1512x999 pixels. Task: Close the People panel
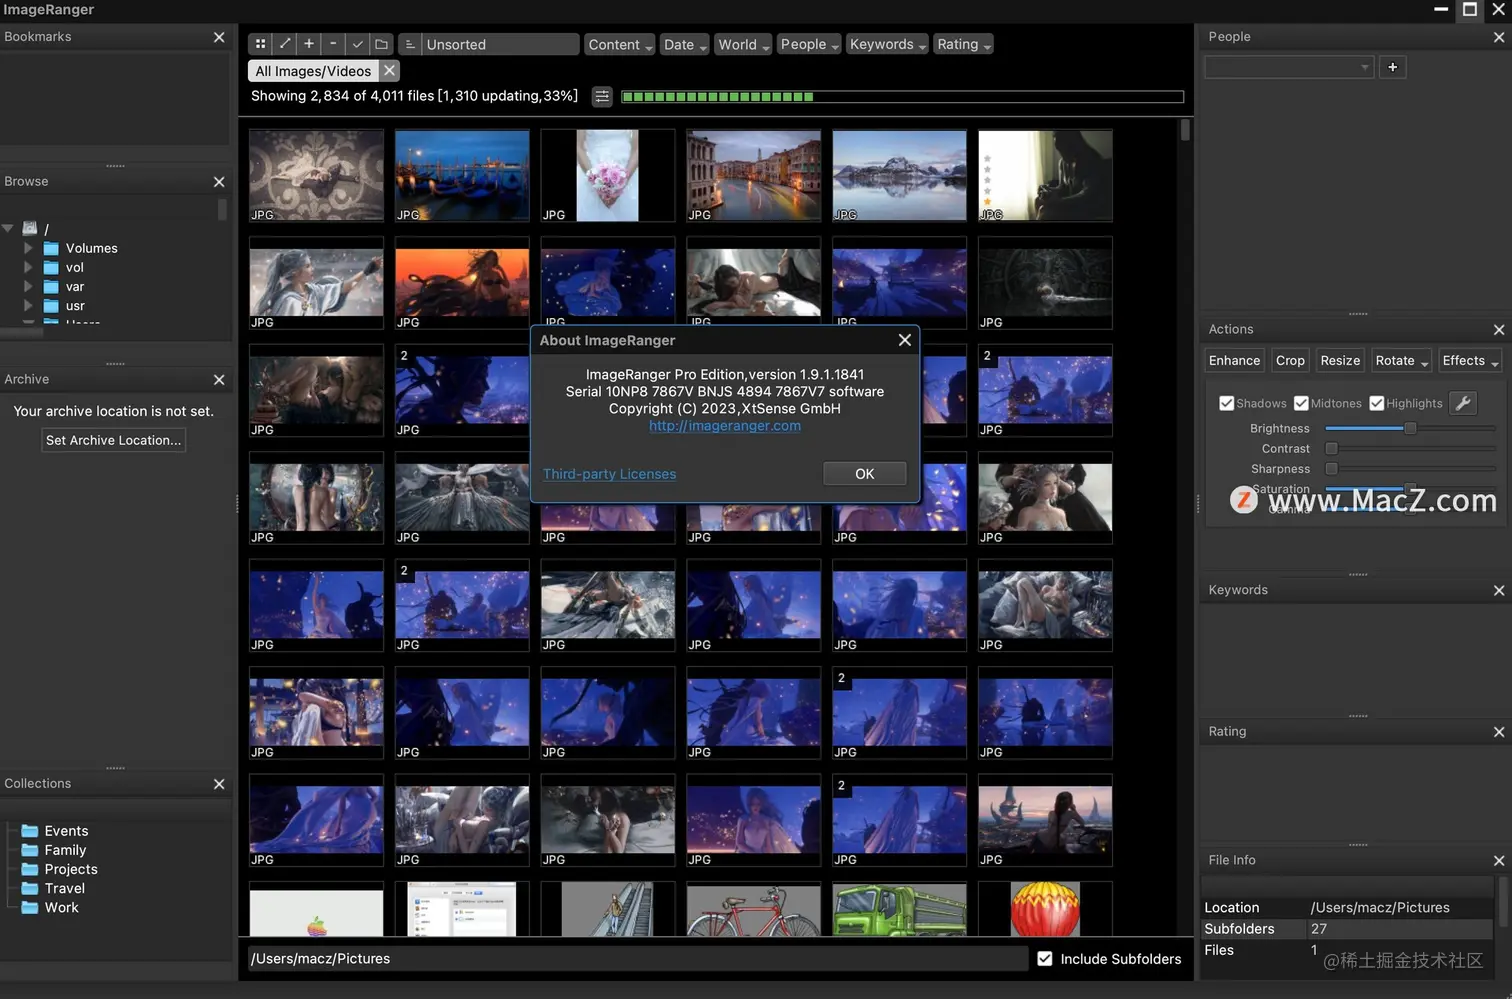tap(1498, 37)
